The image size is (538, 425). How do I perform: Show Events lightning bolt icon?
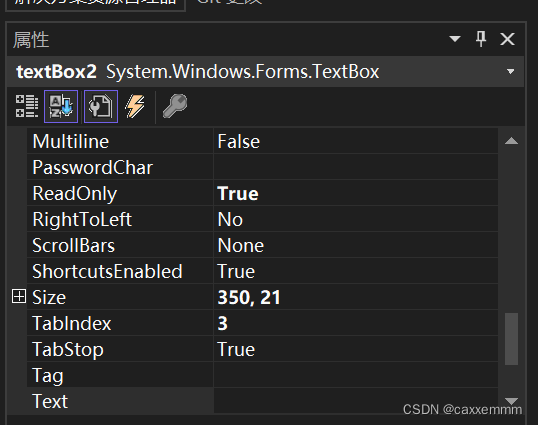(x=135, y=106)
